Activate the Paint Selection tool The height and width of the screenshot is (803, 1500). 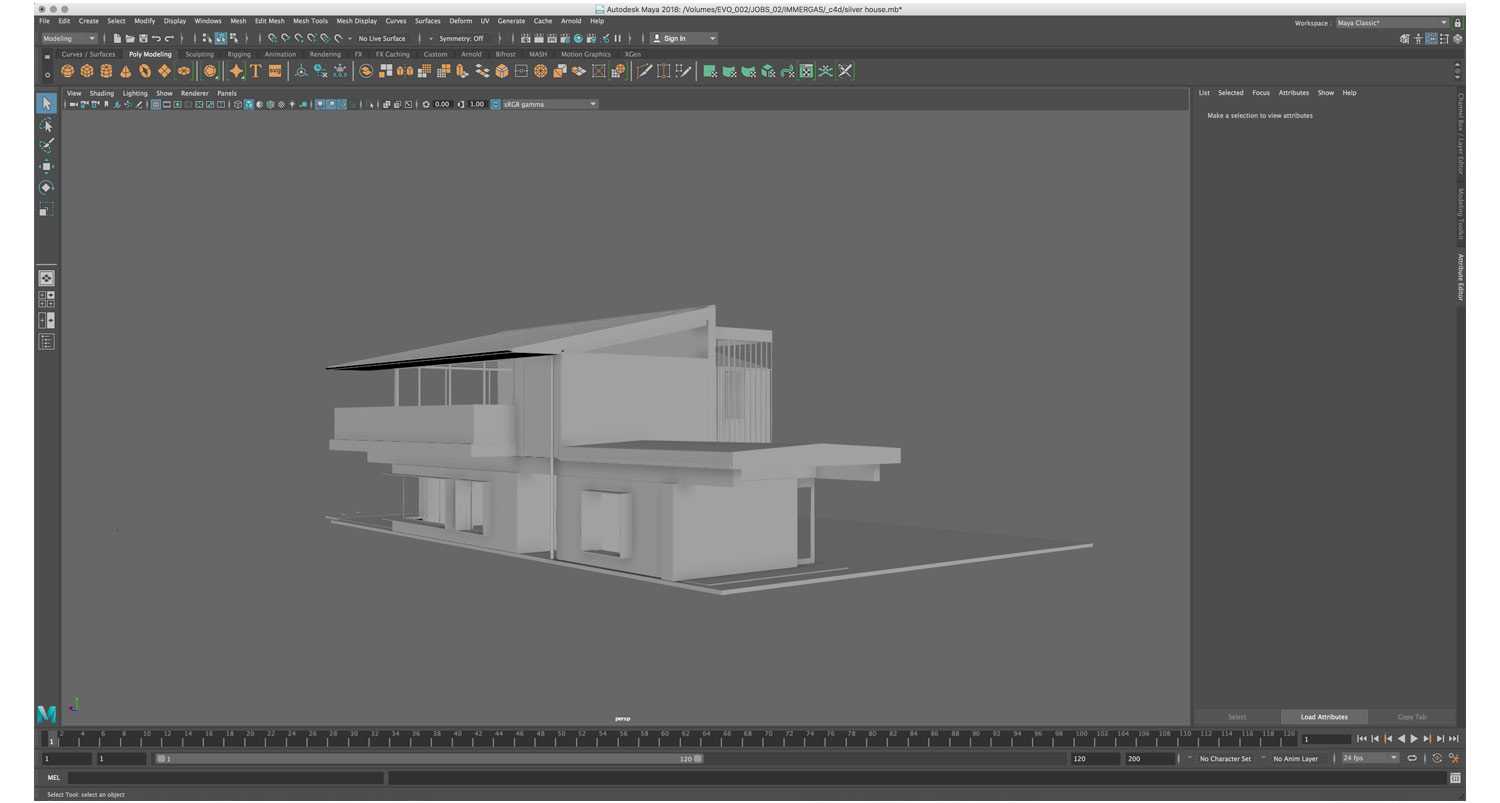[46, 146]
